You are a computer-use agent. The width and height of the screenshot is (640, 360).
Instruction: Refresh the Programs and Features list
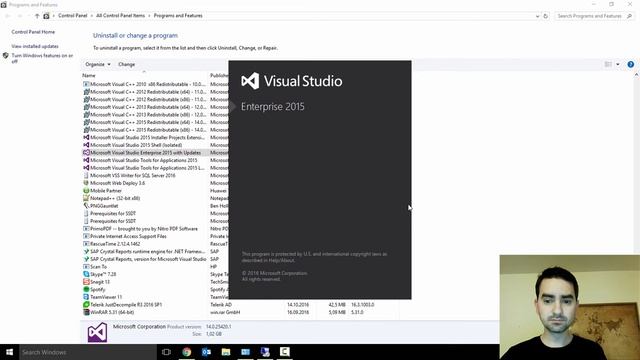[x=546, y=16]
